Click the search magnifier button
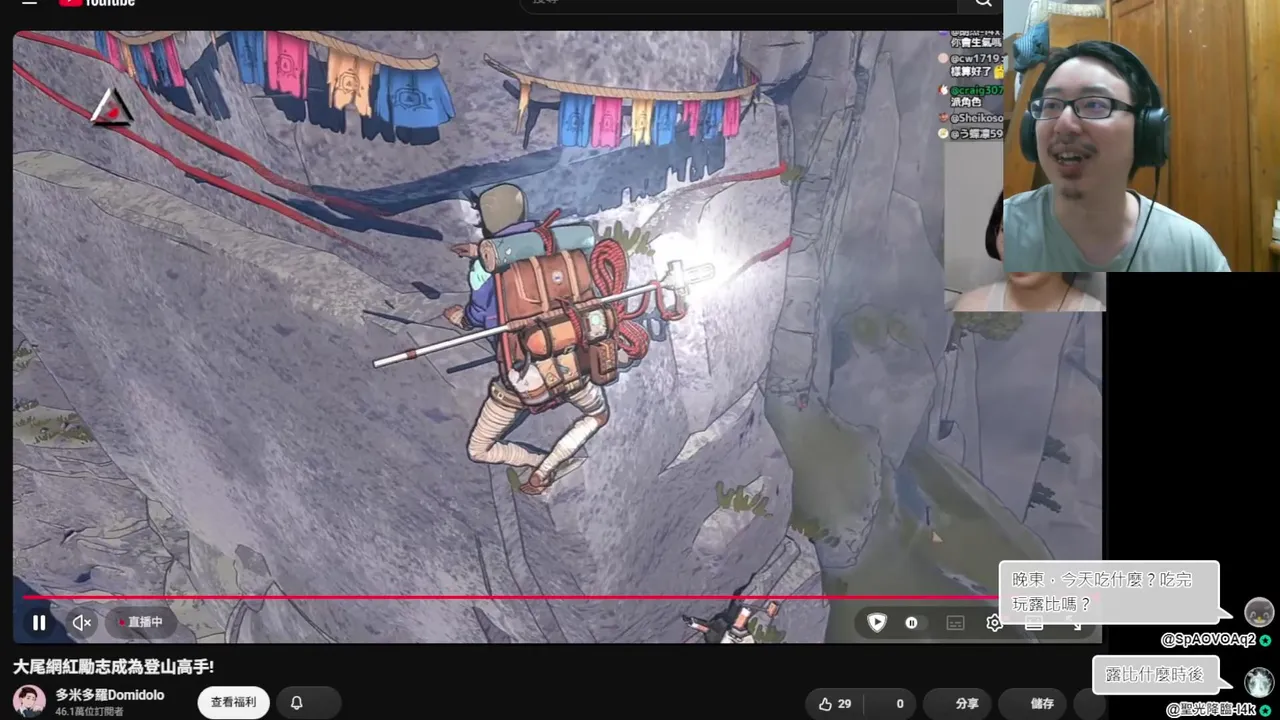The height and width of the screenshot is (720, 1280). coord(984,4)
